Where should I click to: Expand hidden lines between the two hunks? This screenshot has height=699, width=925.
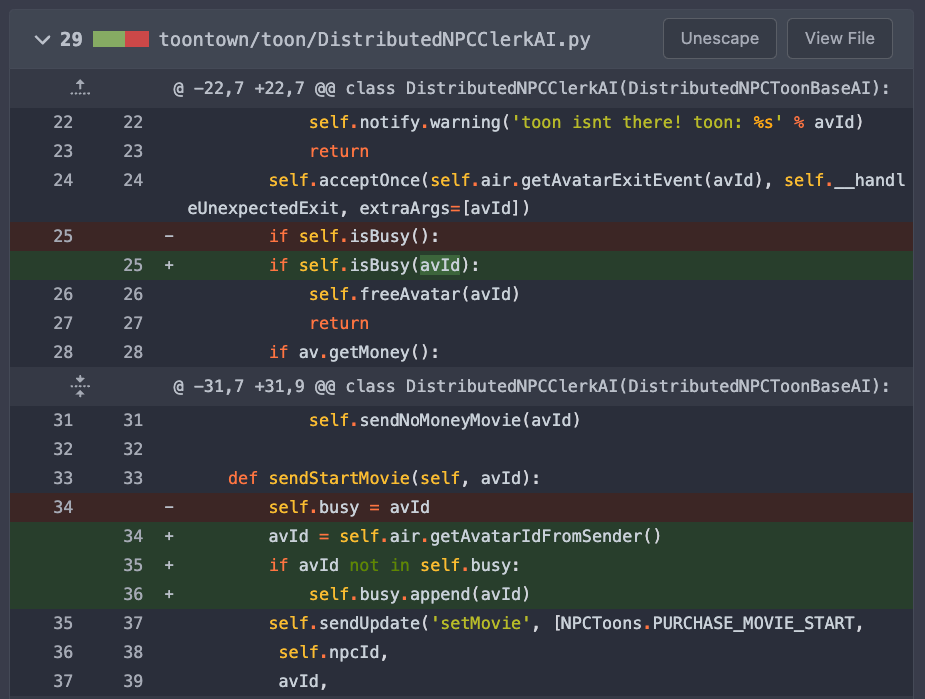point(80,386)
